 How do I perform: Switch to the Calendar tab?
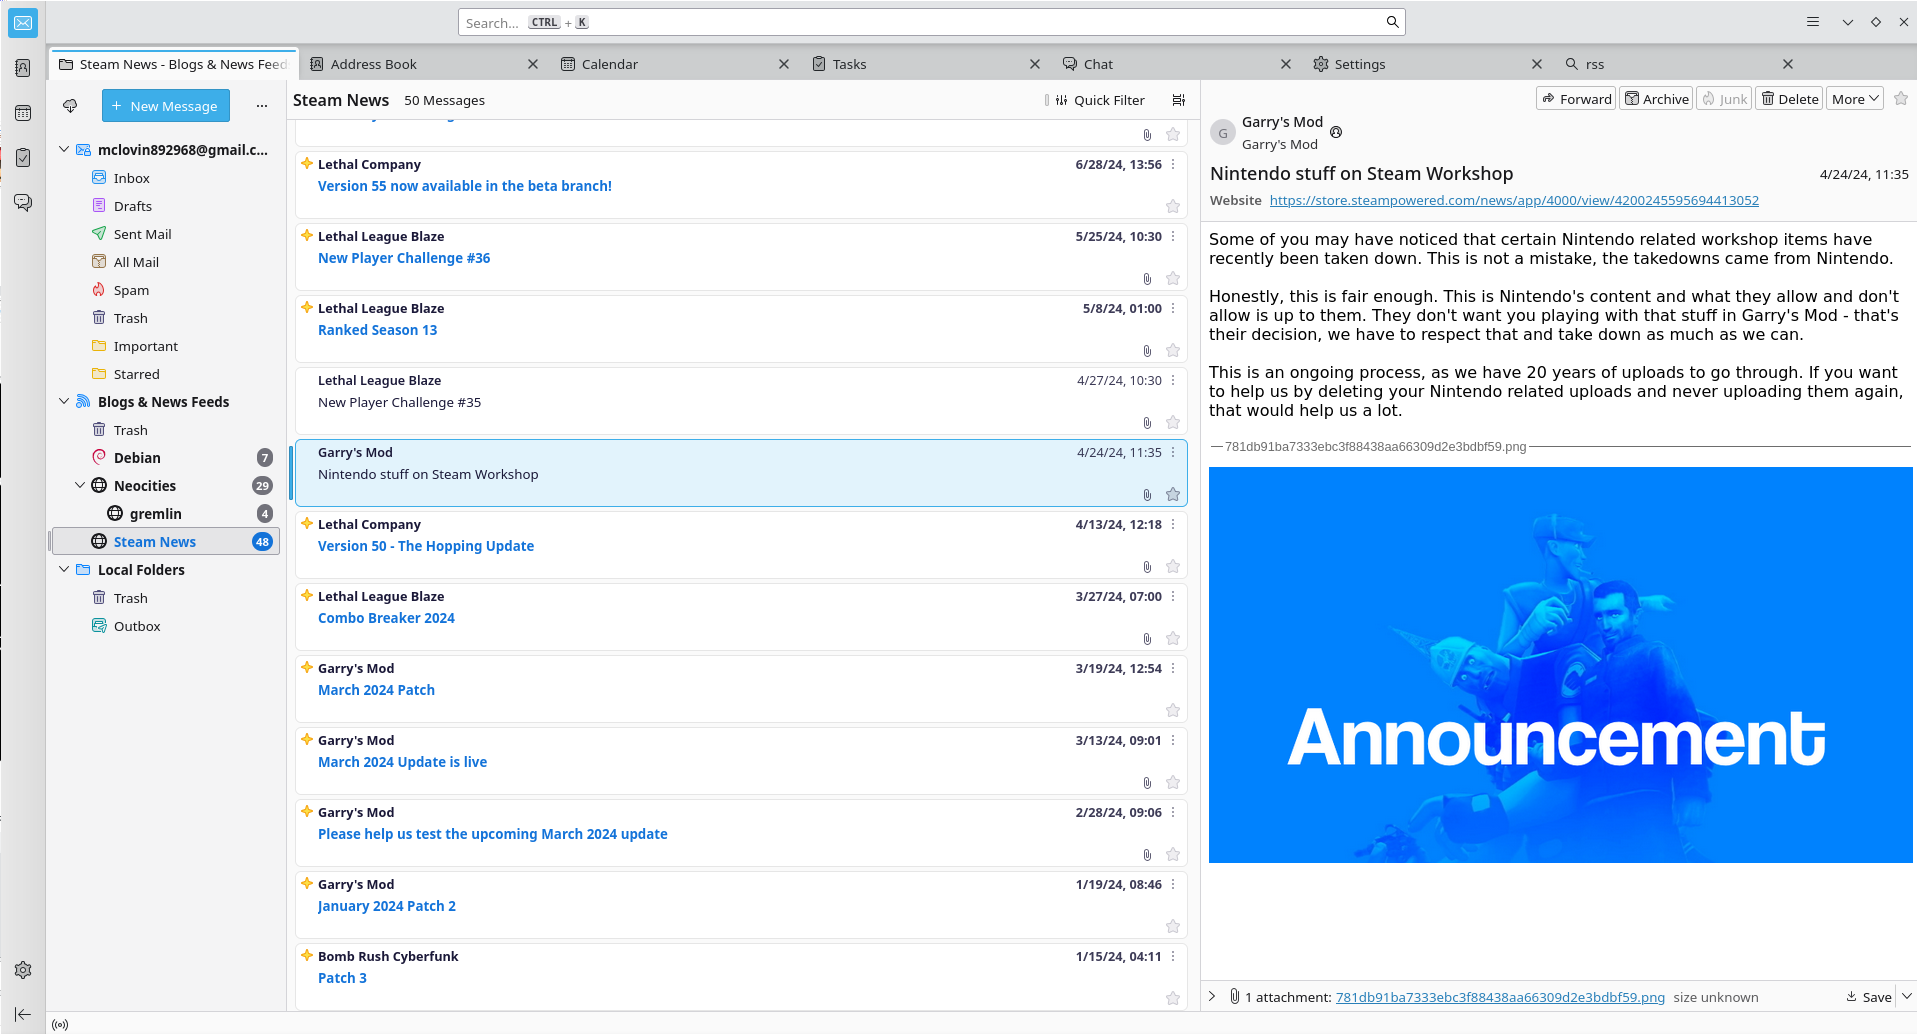(610, 64)
